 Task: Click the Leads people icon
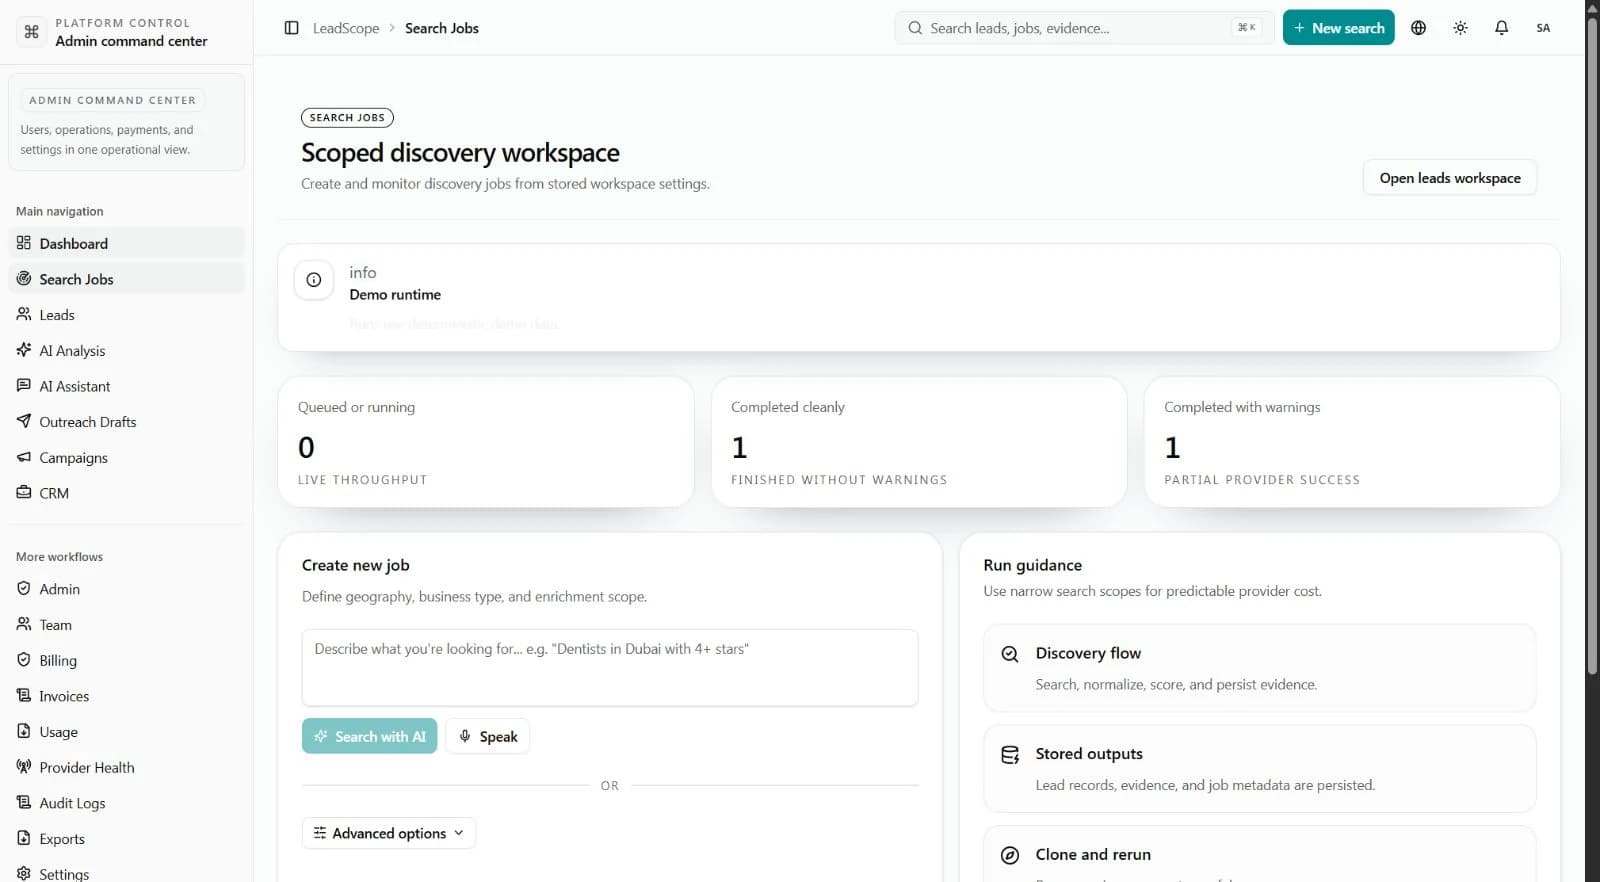[x=24, y=314]
